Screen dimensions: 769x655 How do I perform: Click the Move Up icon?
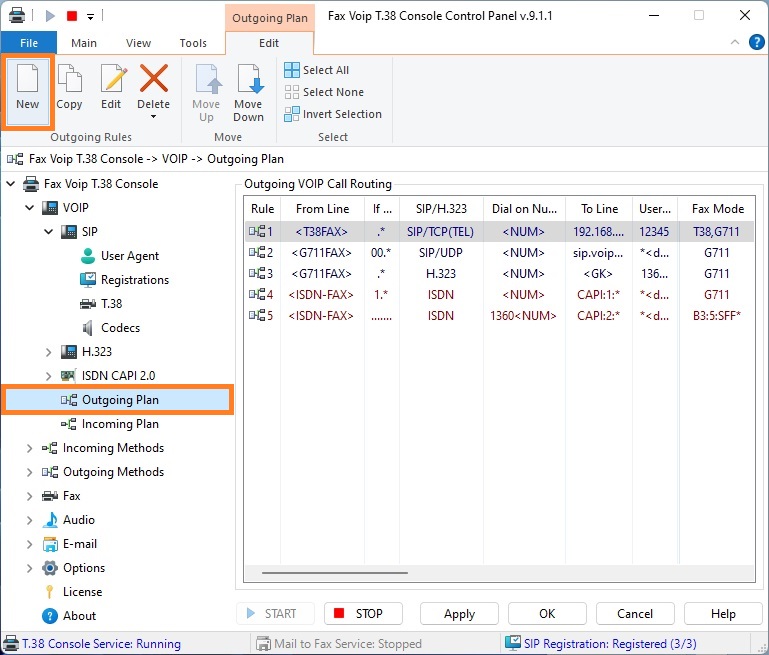tap(208, 78)
